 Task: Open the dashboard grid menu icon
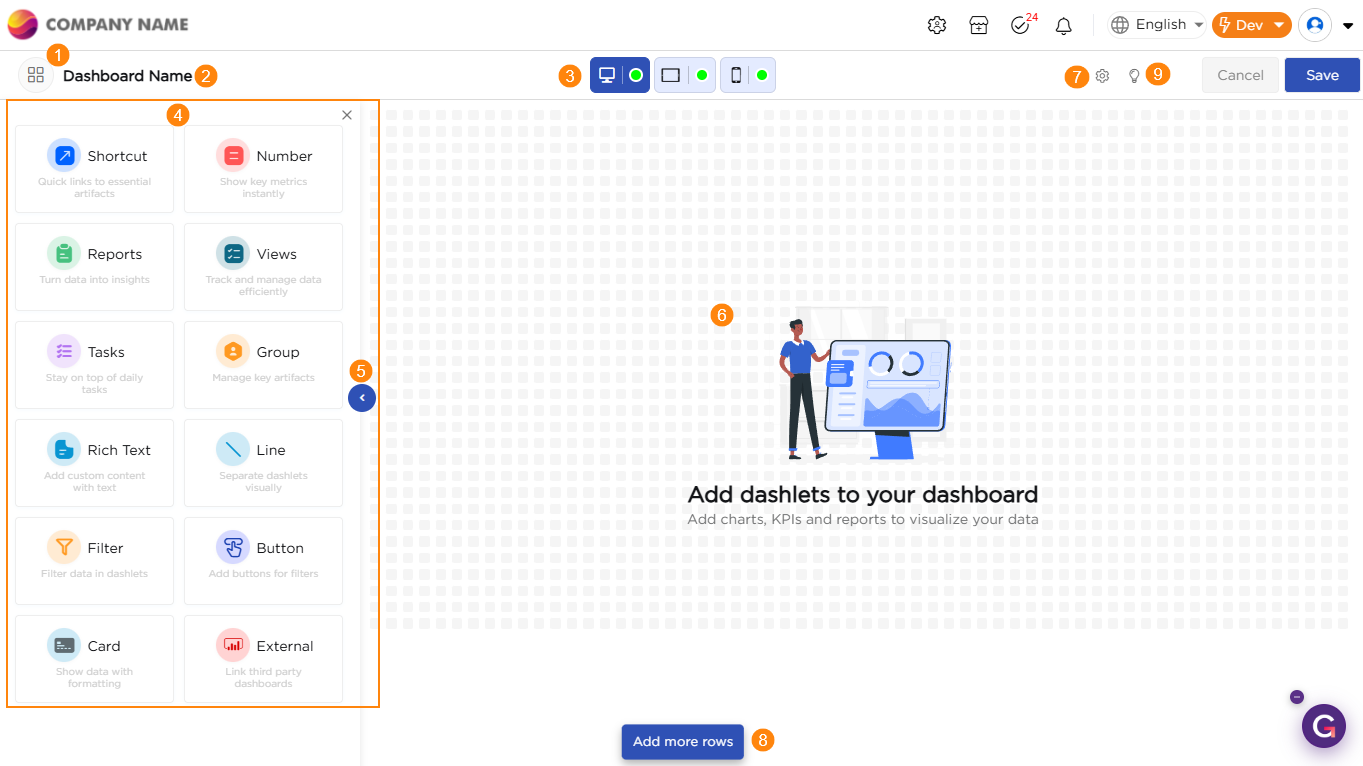point(36,75)
